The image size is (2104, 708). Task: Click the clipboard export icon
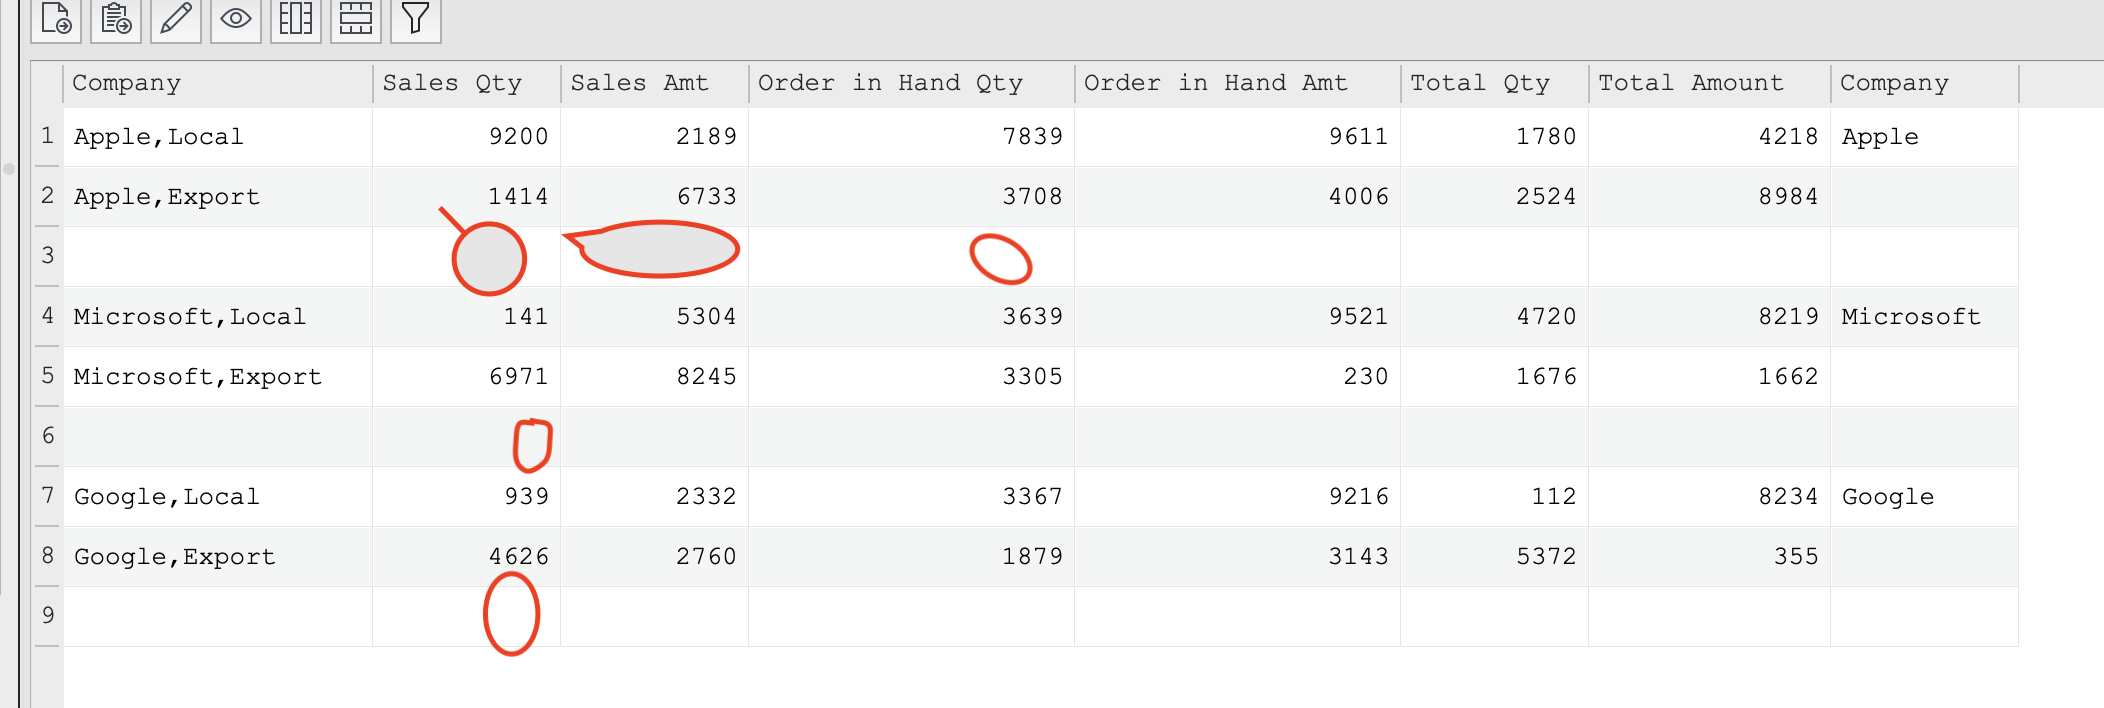tap(116, 19)
